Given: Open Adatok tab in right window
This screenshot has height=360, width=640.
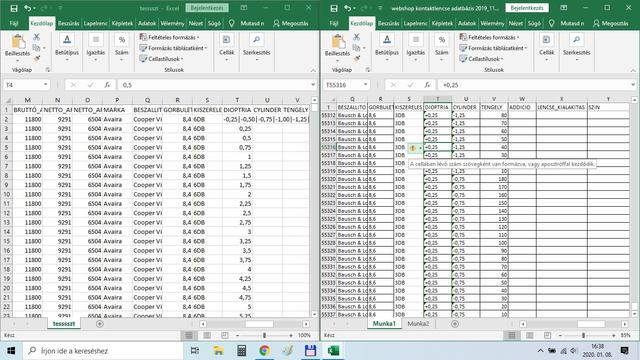Looking at the screenshot, I should pos(467,24).
